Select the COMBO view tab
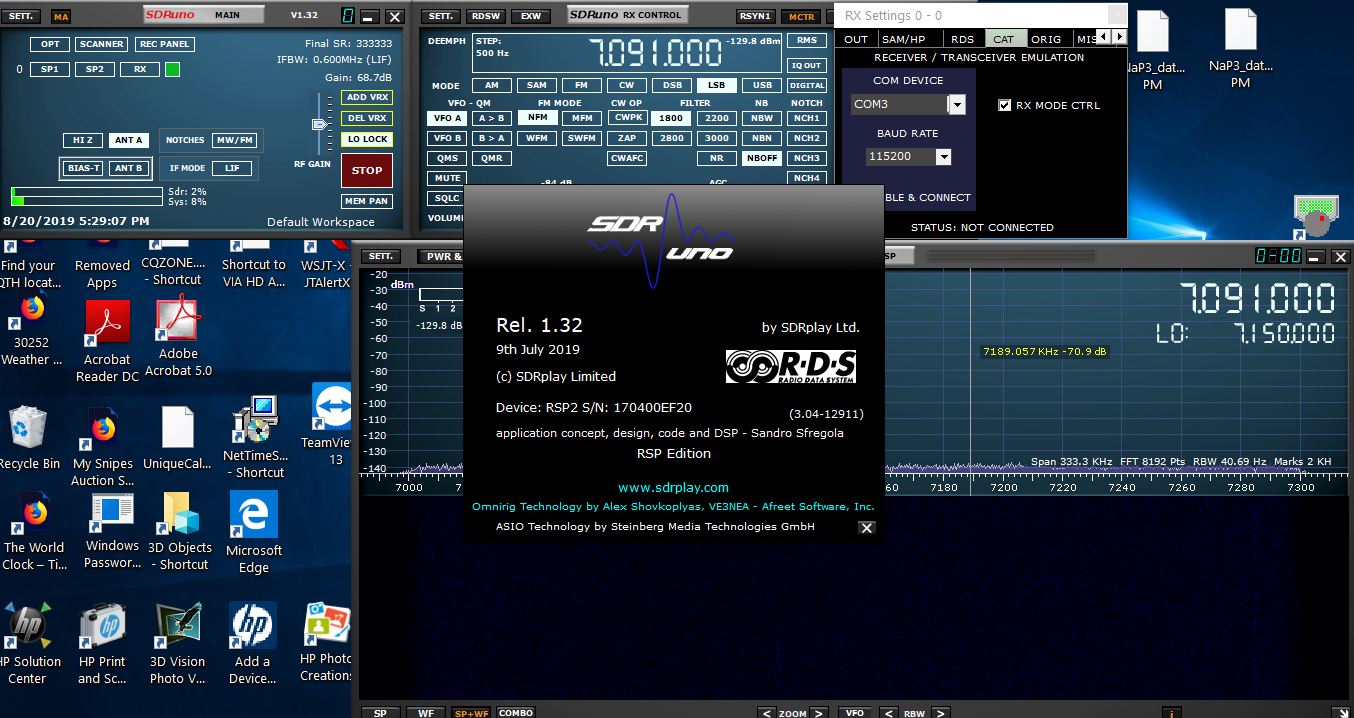The width and height of the screenshot is (1354, 718). (x=516, y=713)
